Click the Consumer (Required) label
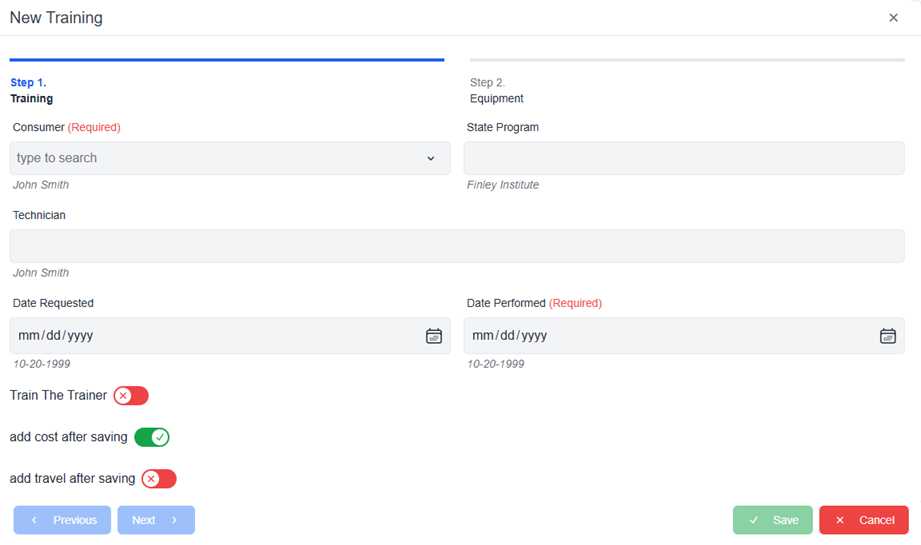Viewport: 921px width, 545px height. (x=66, y=127)
